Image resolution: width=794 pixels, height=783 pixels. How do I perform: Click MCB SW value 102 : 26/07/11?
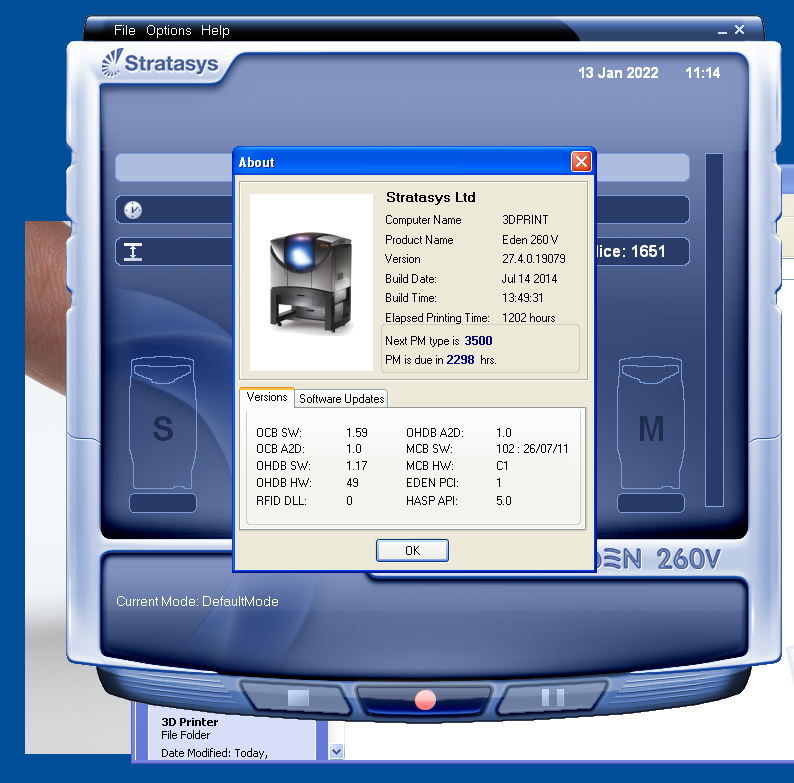point(532,449)
